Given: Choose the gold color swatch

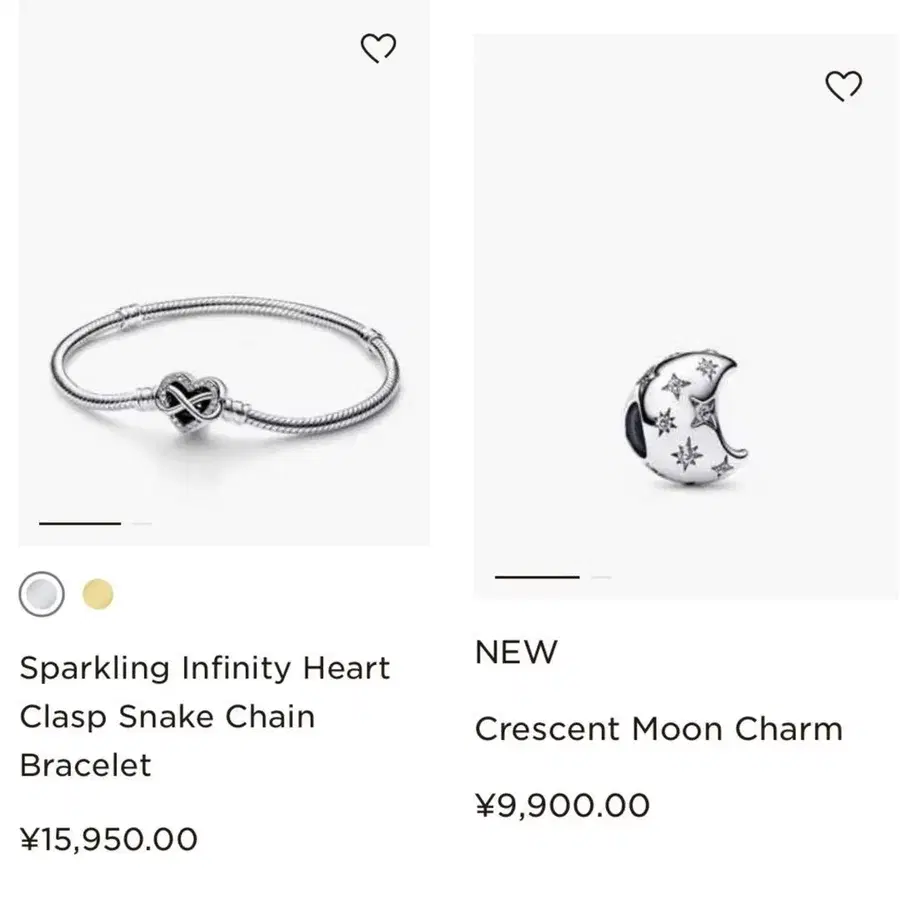Looking at the screenshot, I should tap(98, 595).
